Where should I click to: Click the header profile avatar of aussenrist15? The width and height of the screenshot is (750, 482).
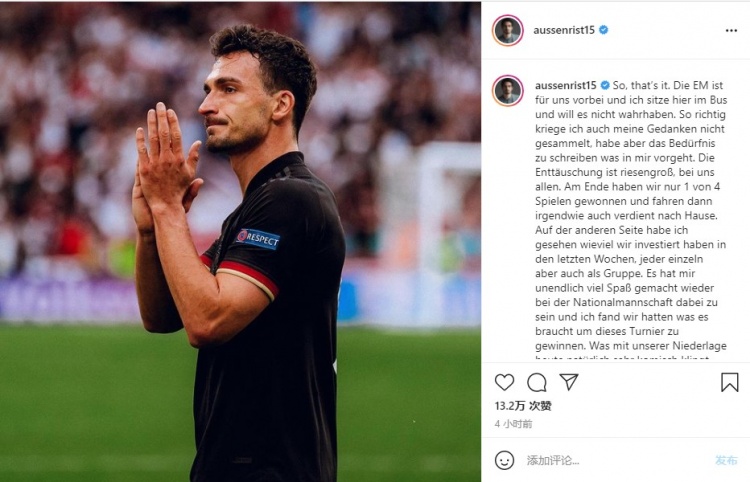click(507, 30)
